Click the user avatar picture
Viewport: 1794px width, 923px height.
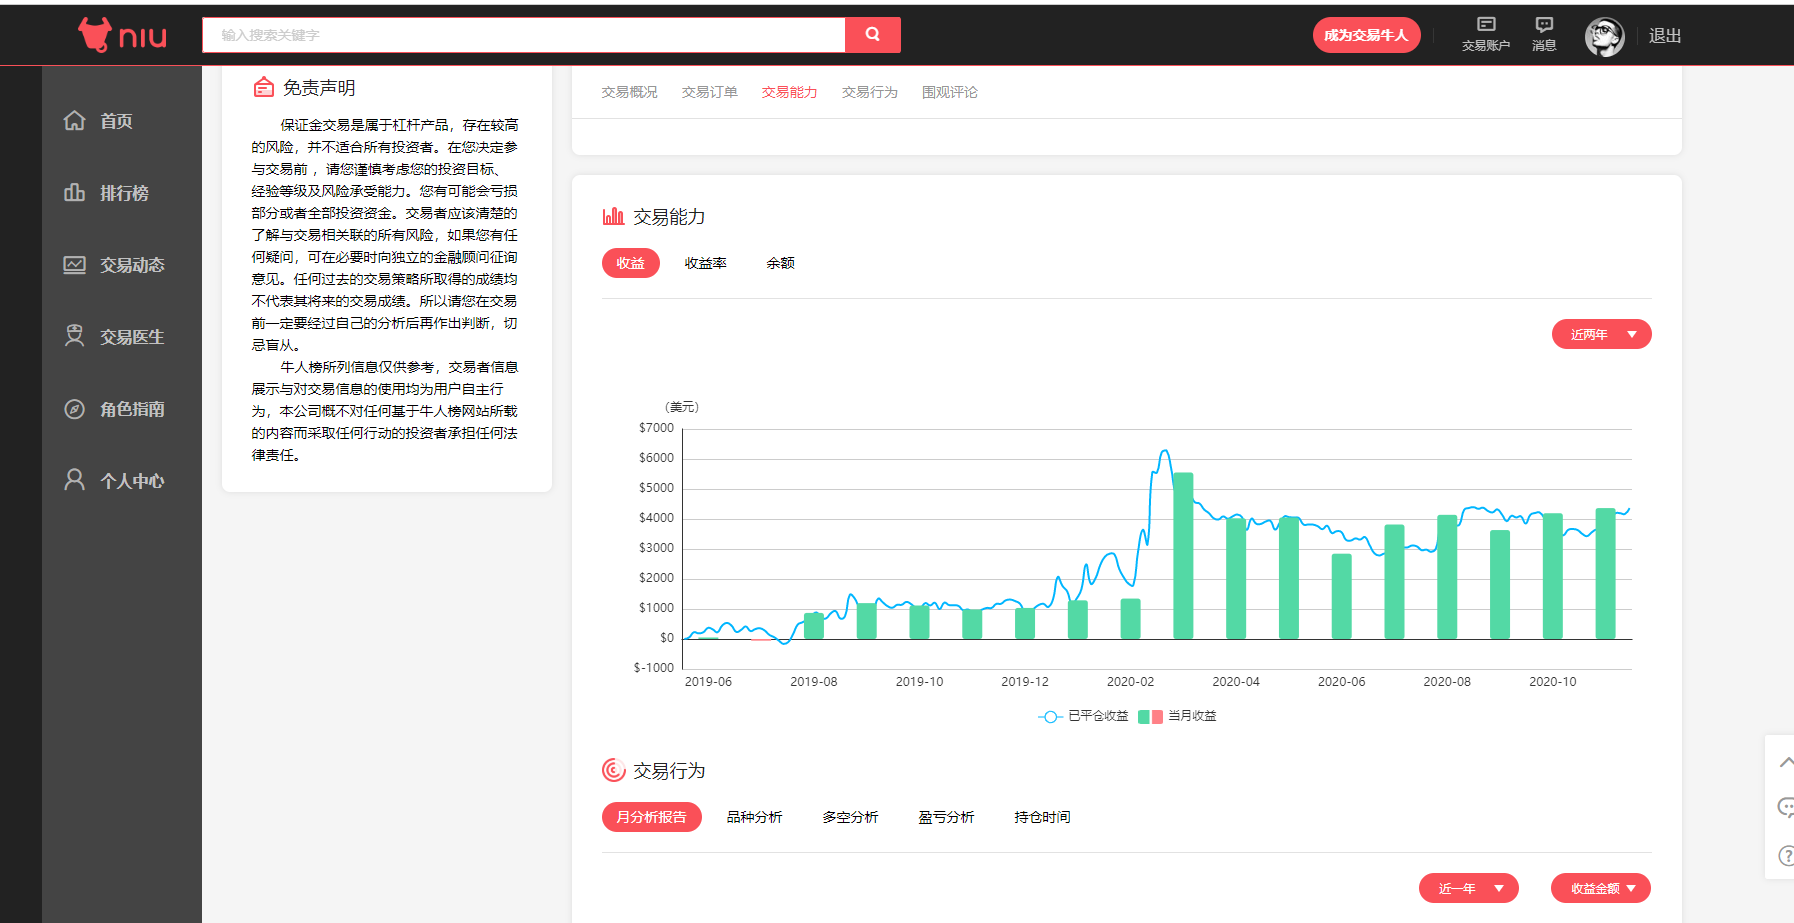[x=1604, y=37]
